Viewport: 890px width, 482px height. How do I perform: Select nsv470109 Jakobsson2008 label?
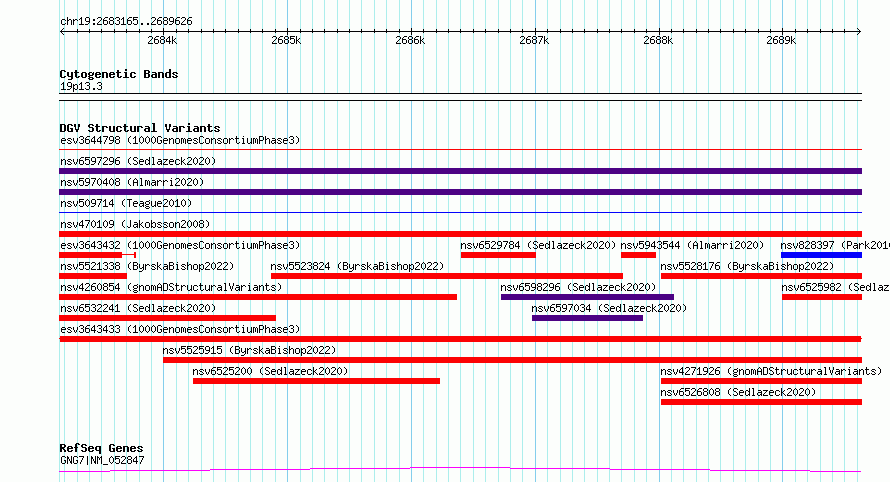[135, 224]
